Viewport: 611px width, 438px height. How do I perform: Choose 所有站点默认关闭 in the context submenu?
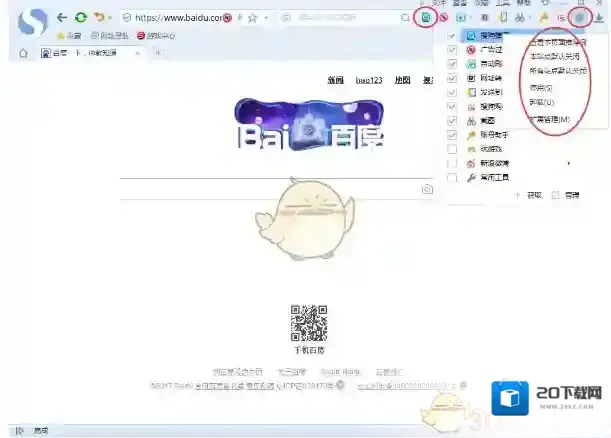pyautogui.click(x=558, y=71)
